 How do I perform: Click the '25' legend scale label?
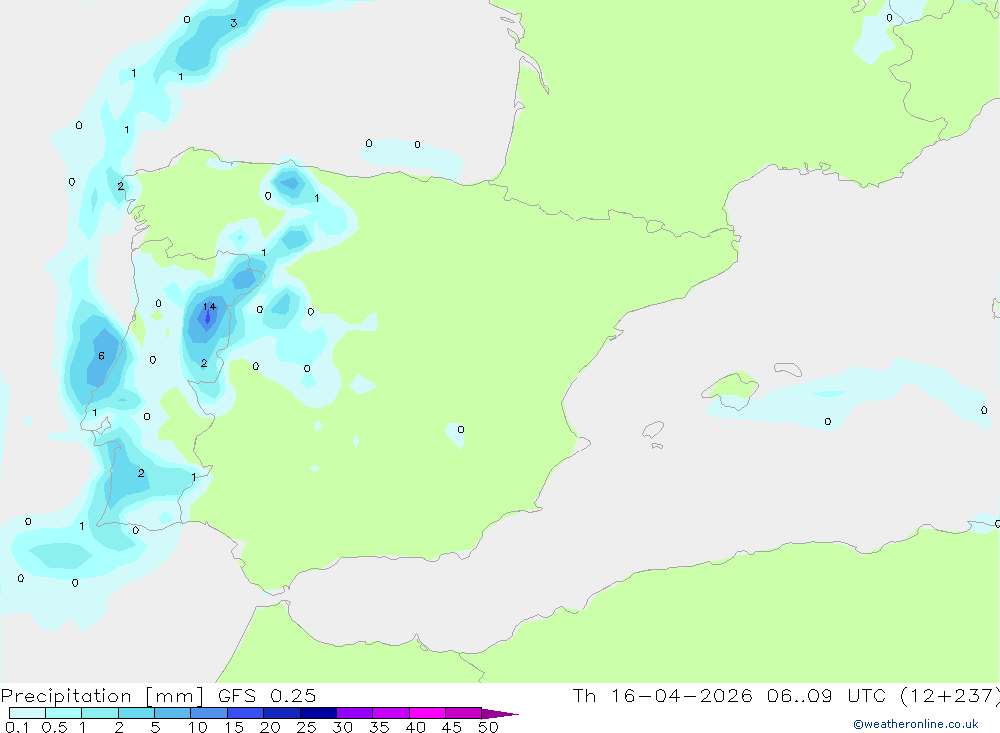tap(307, 727)
